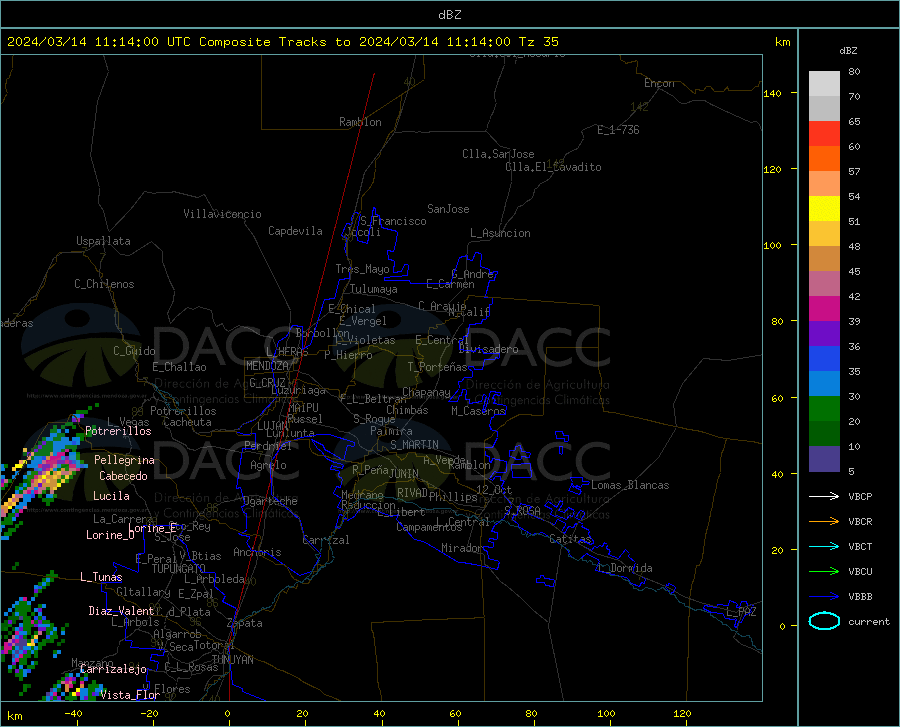Select the bright yellow swatch in dBZ scale
Viewport: 900px width, 727px height.
[824, 209]
